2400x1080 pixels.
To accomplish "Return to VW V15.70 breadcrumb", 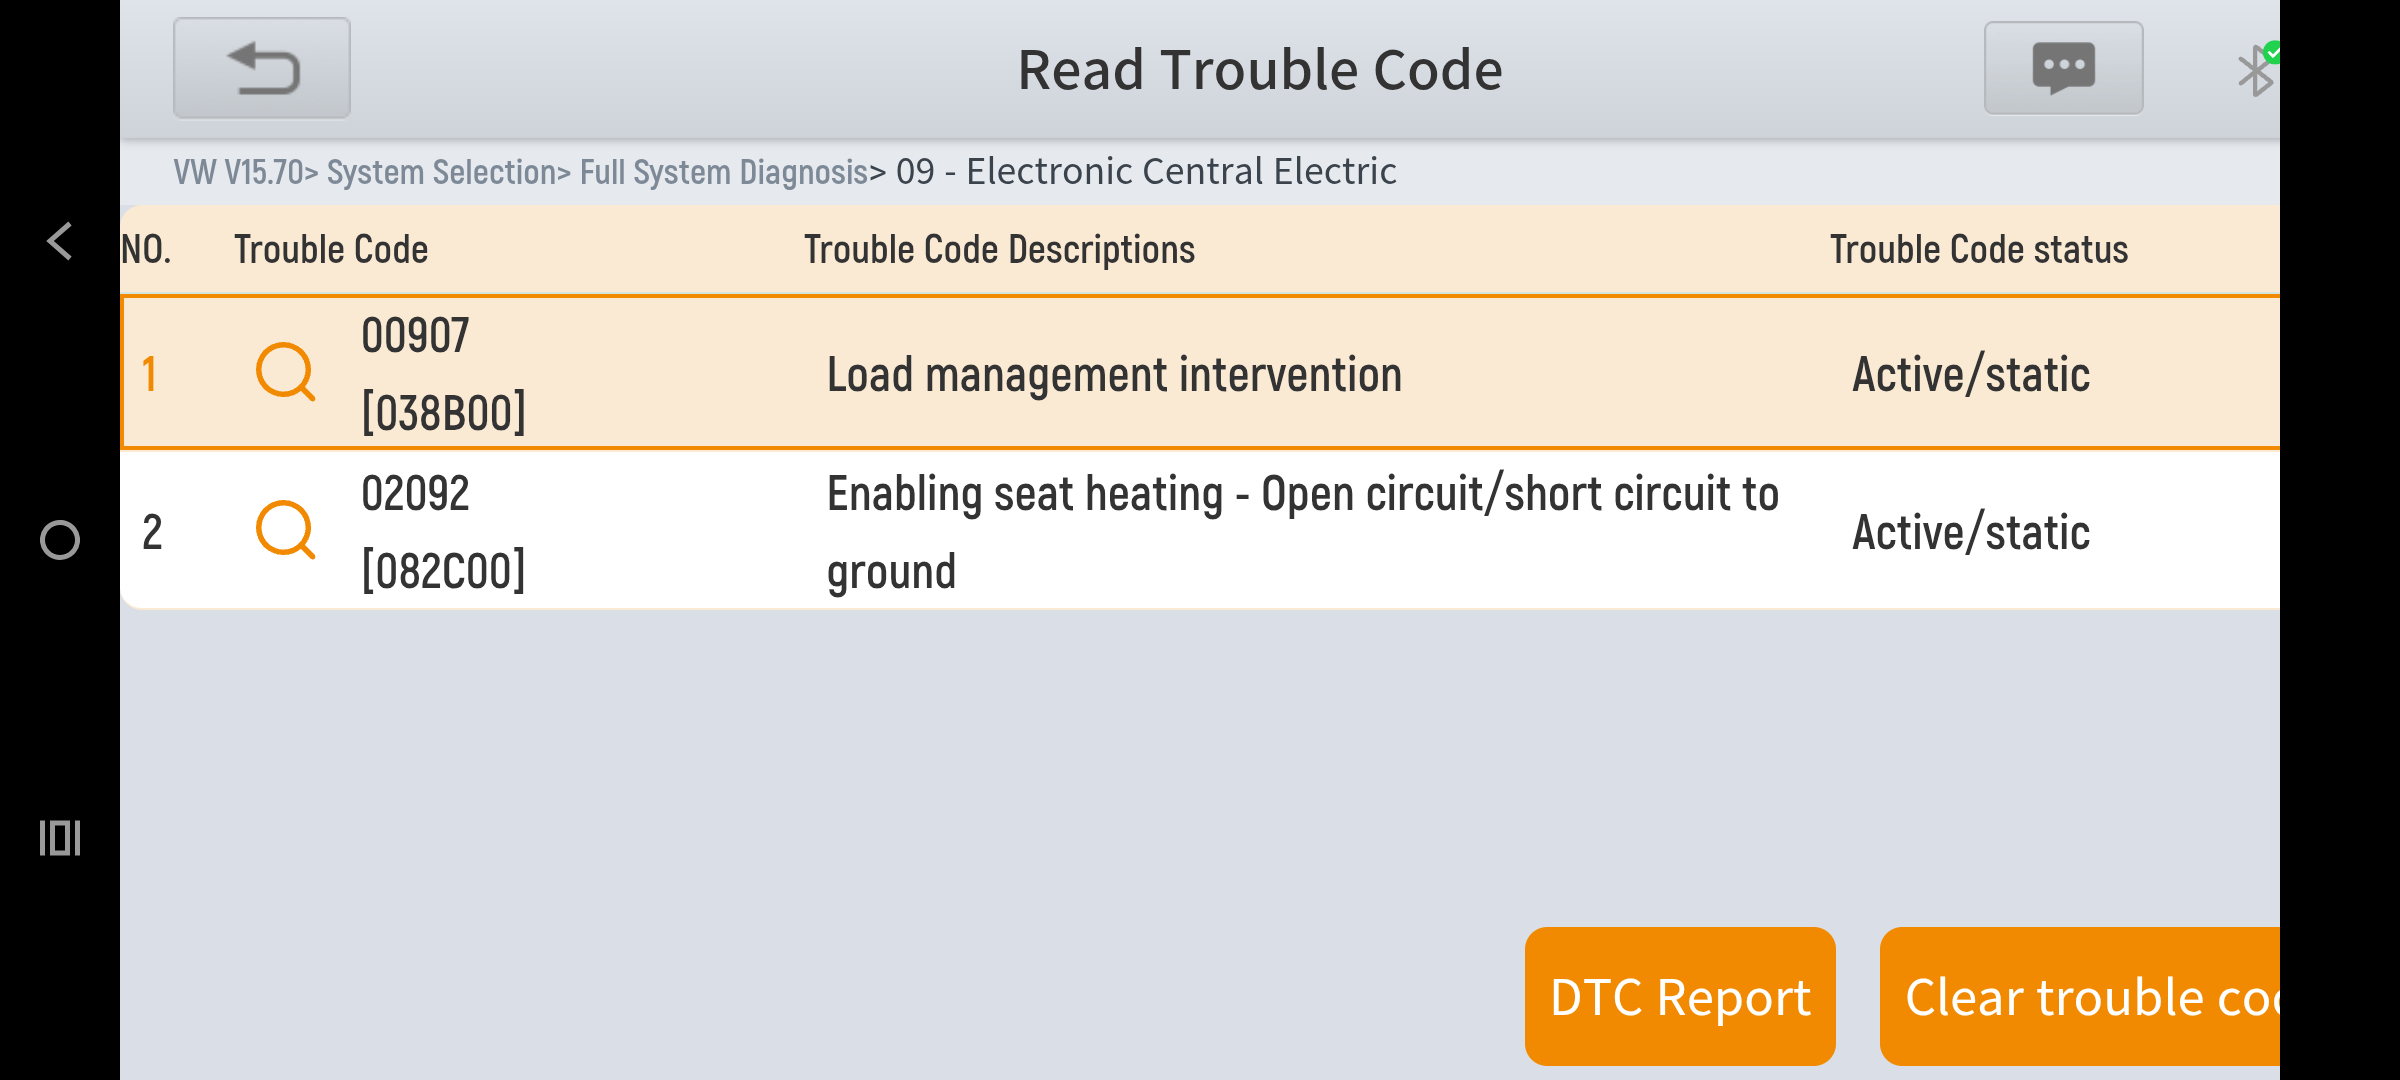I will pos(238,172).
